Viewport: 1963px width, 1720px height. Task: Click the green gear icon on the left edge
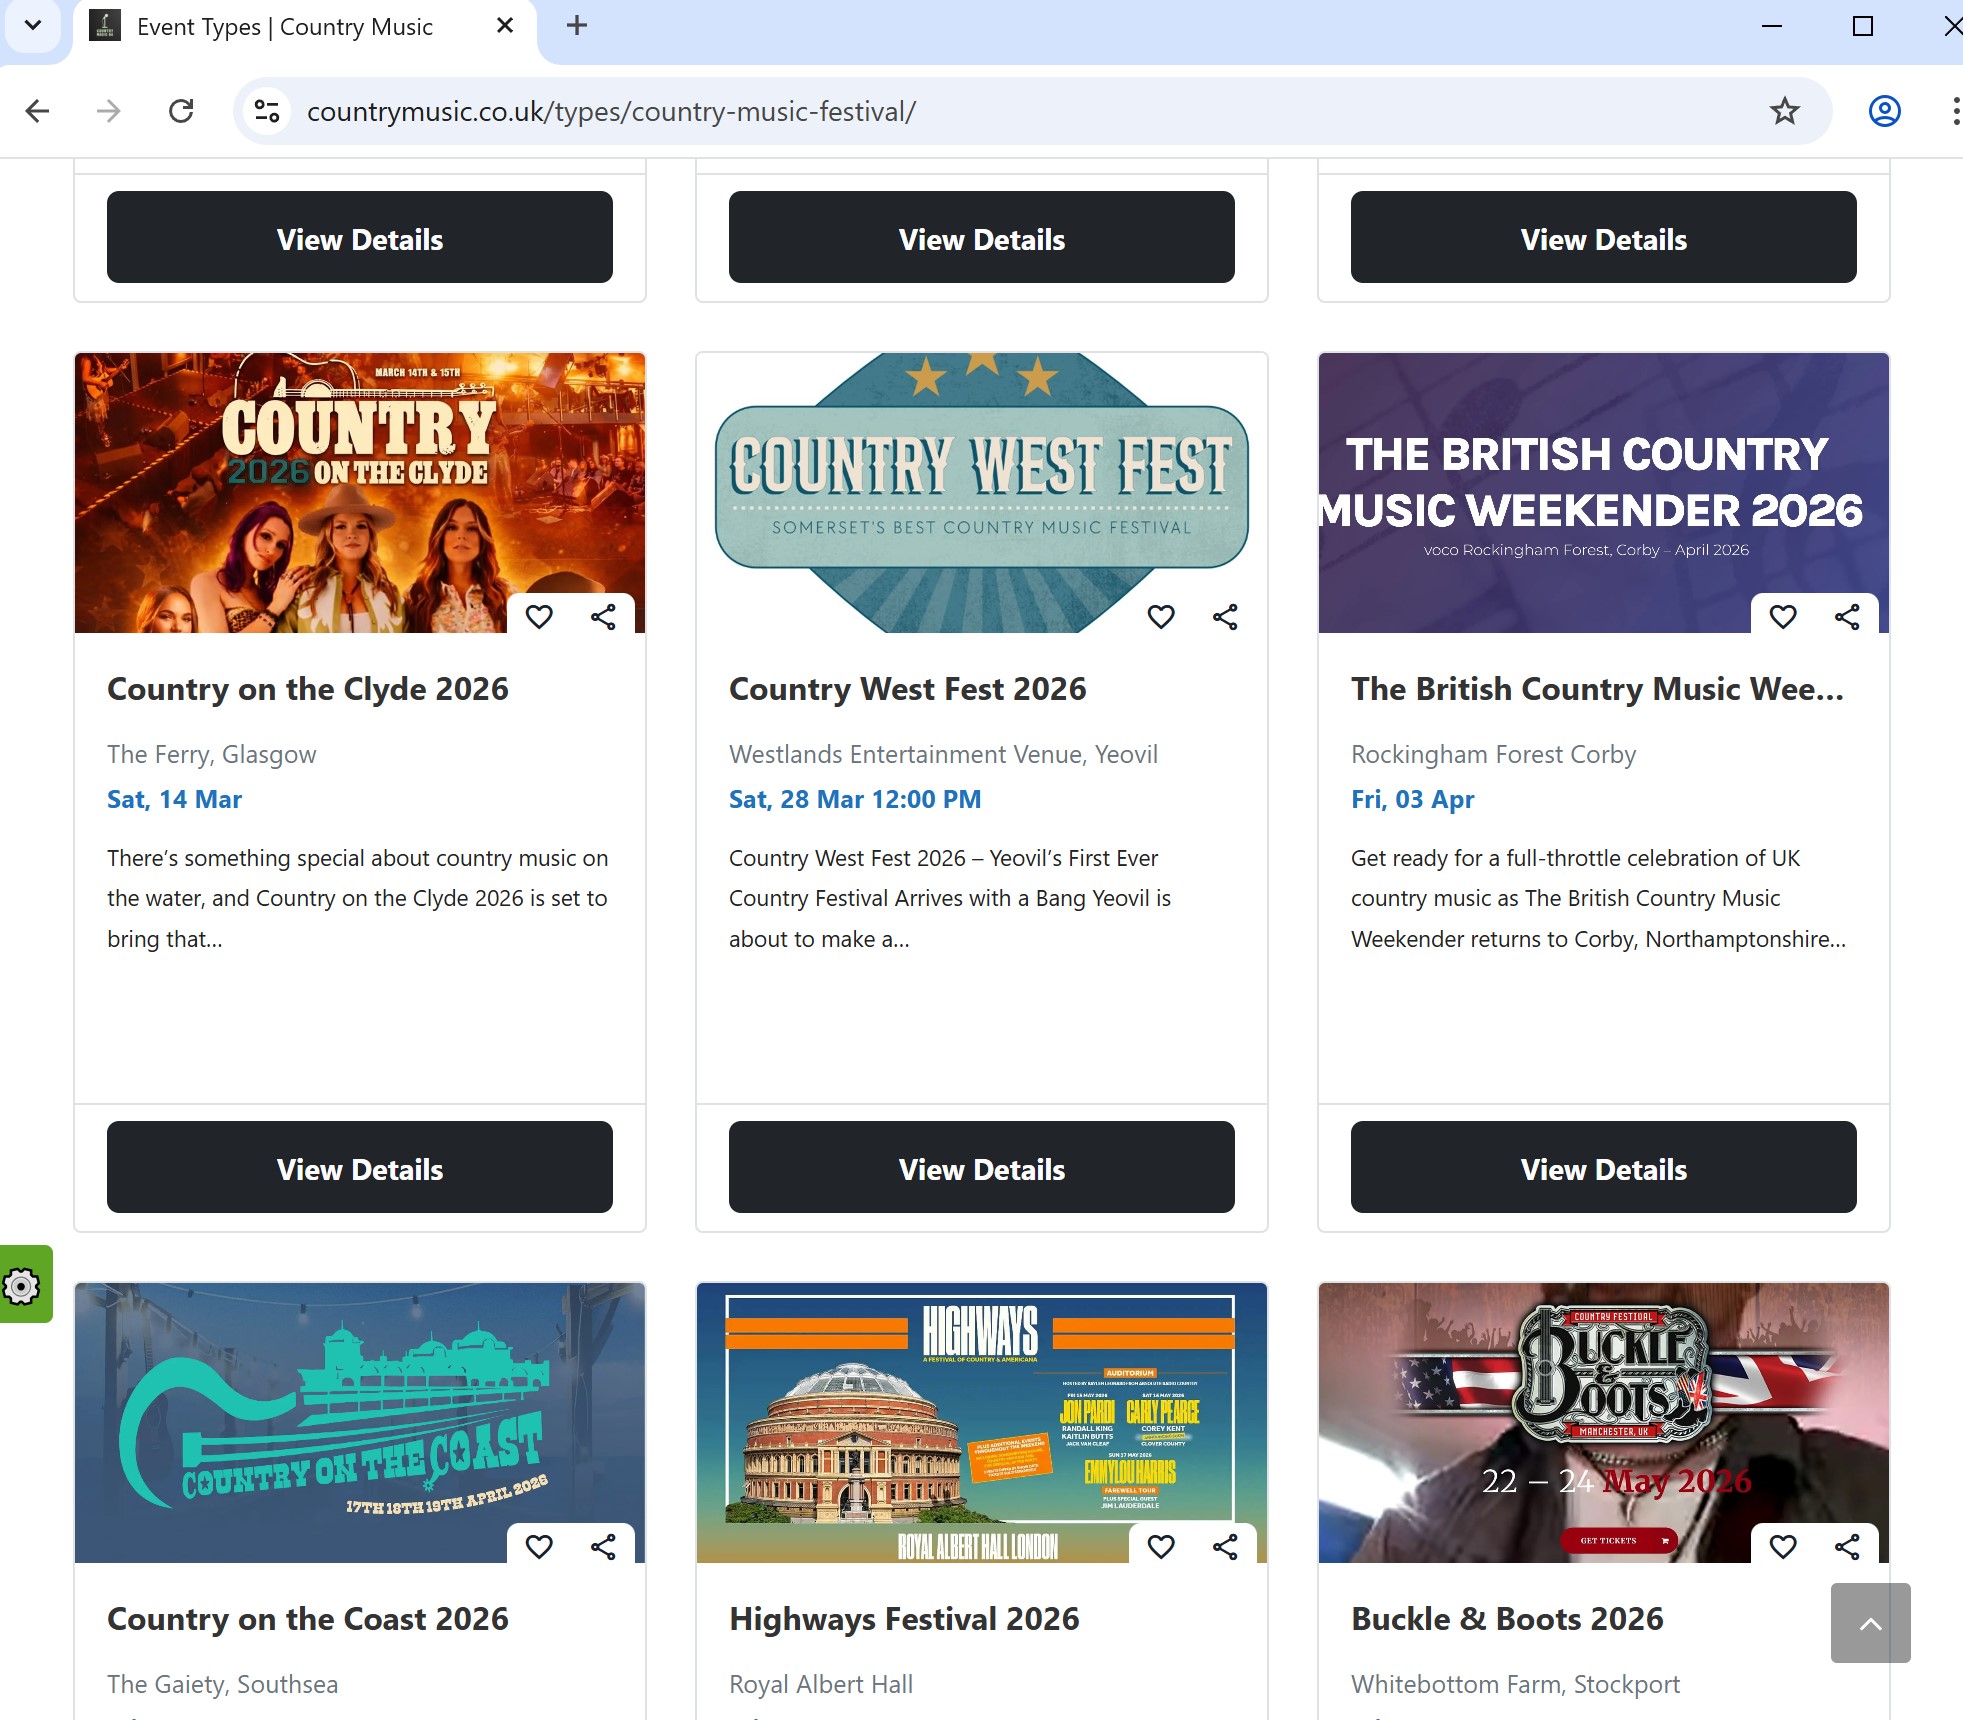point(19,1286)
